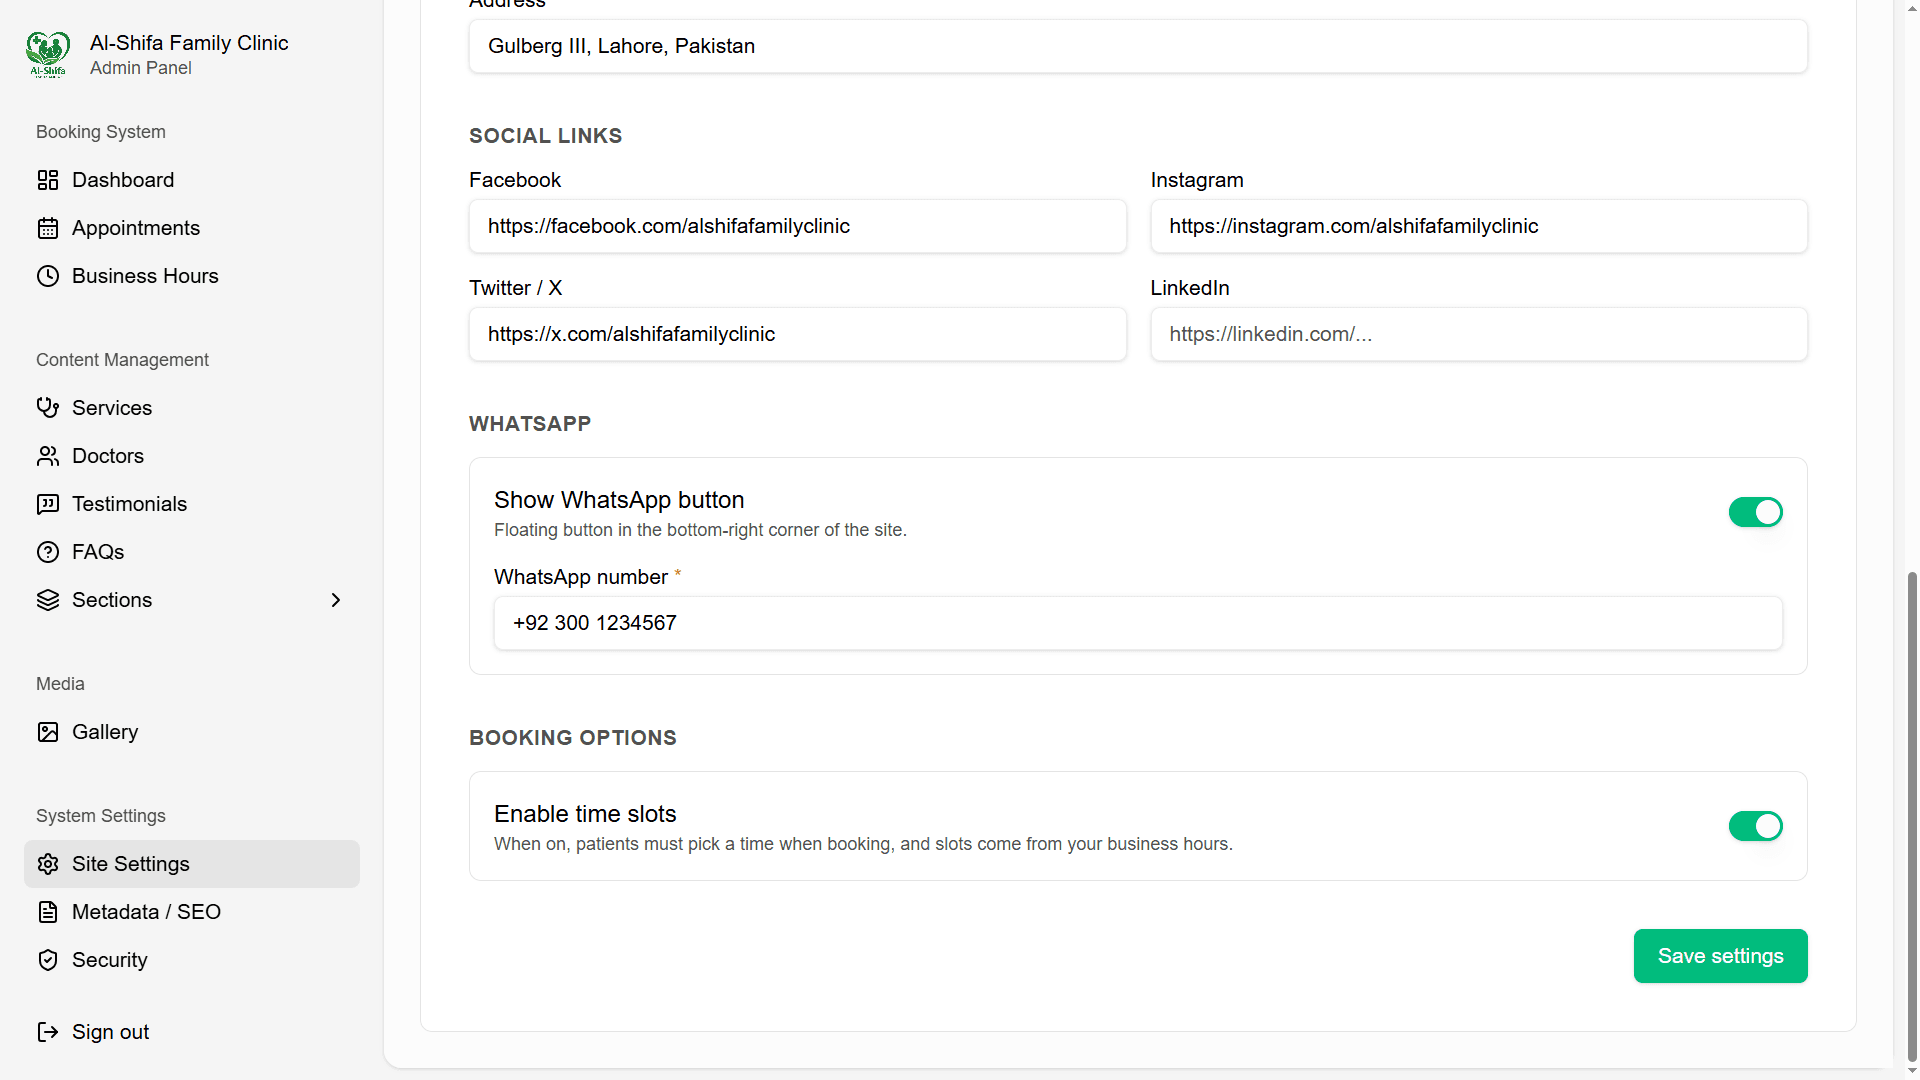Click the FAQs question mark icon
This screenshot has width=1920, height=1080.
click(x=48, y=552)
